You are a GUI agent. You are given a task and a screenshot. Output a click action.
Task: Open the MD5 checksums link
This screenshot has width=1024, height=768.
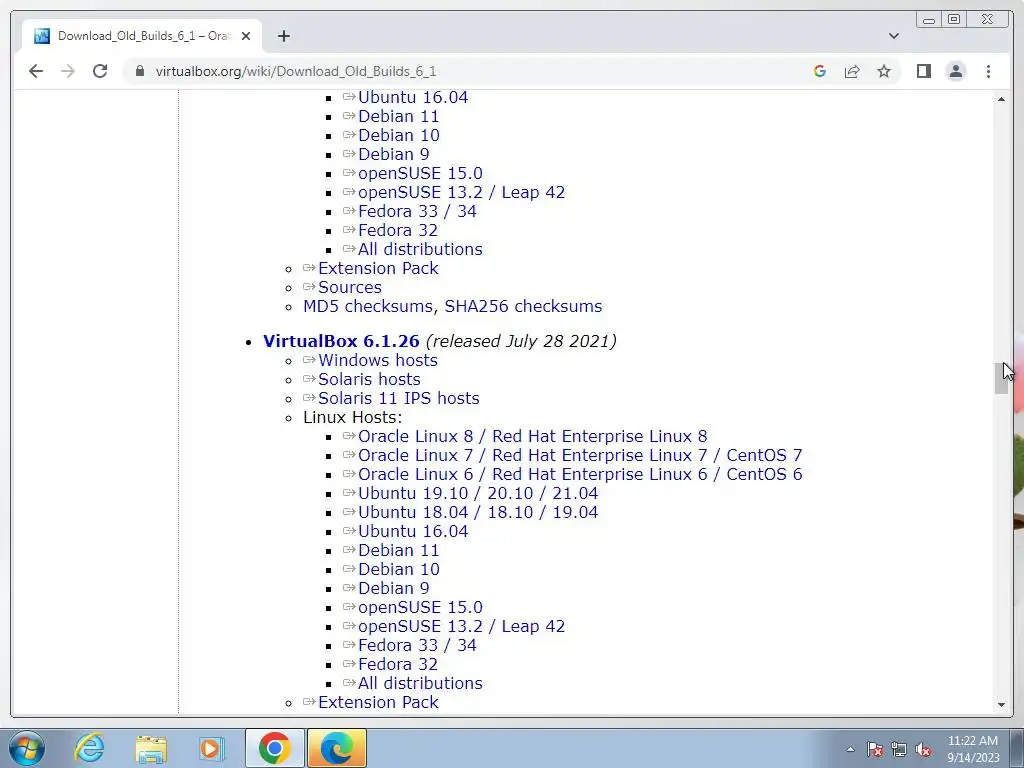(368, 306)
